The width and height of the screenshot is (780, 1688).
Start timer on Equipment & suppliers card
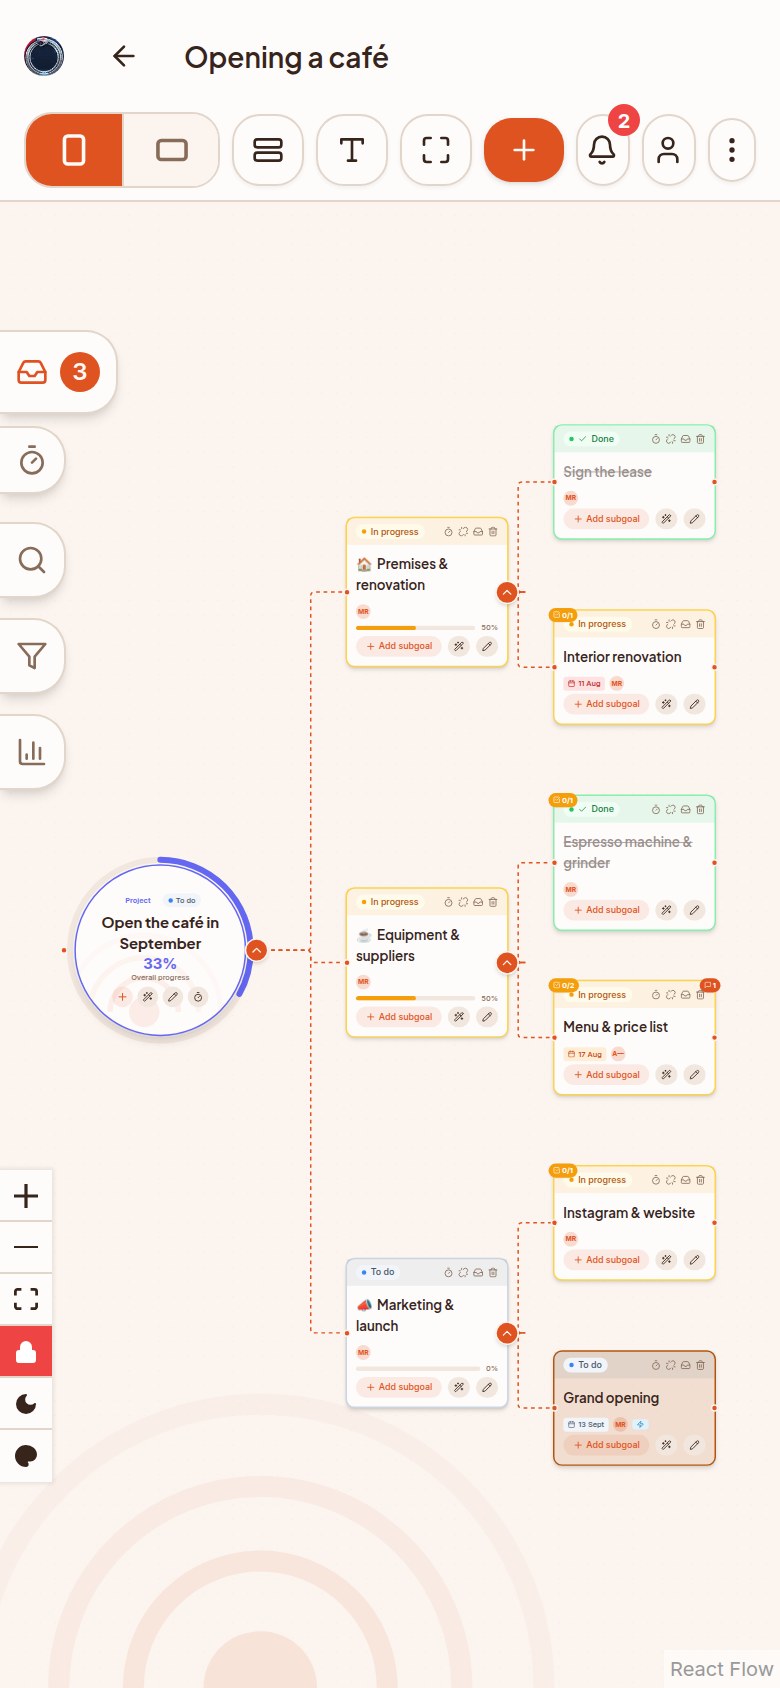coord(448,902)
